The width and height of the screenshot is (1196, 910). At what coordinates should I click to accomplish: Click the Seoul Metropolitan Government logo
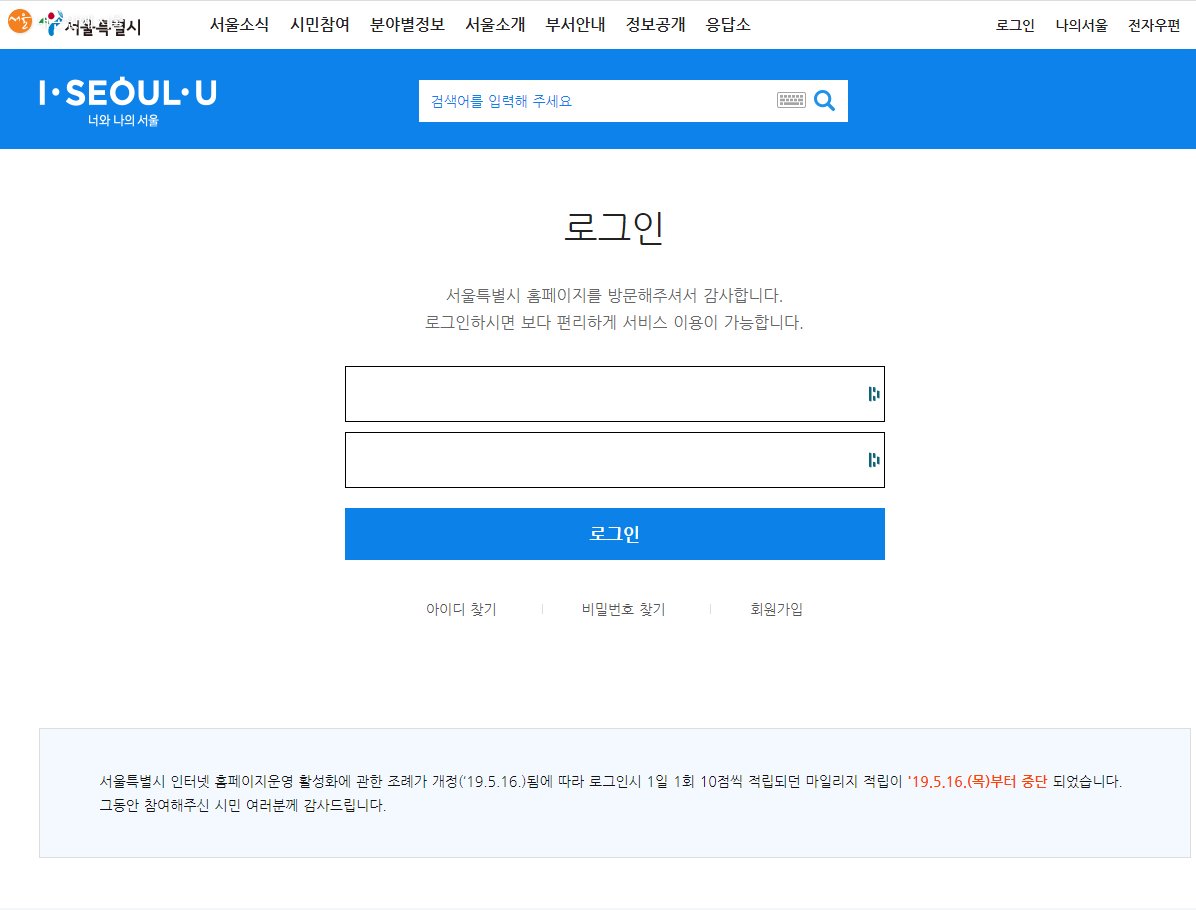75,25
